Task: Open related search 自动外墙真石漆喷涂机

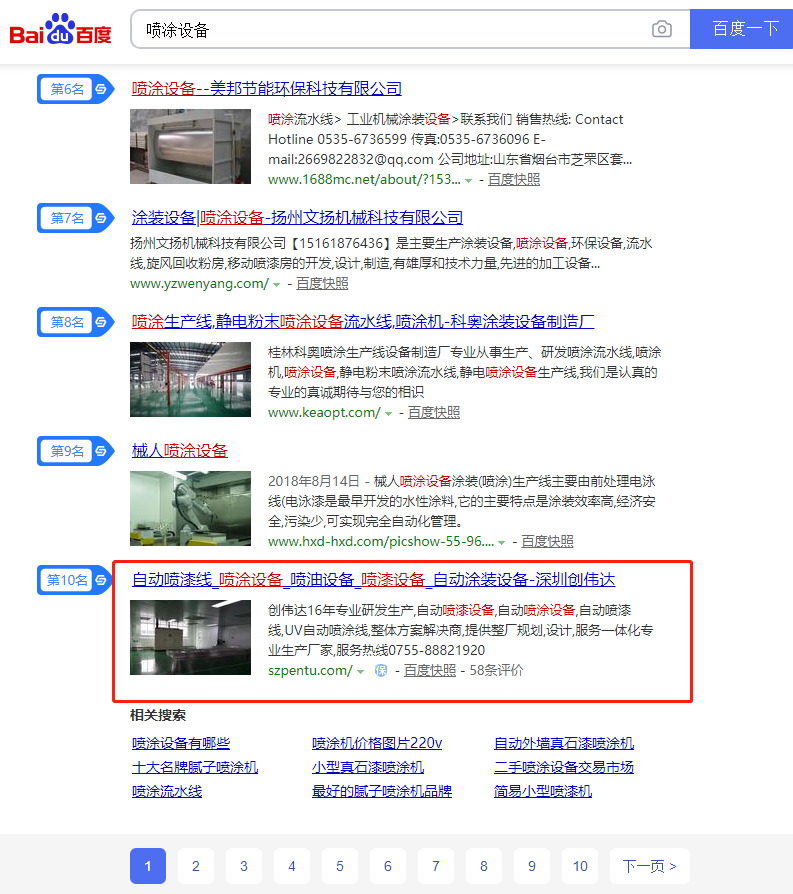Action: click(x=564, y=743)
